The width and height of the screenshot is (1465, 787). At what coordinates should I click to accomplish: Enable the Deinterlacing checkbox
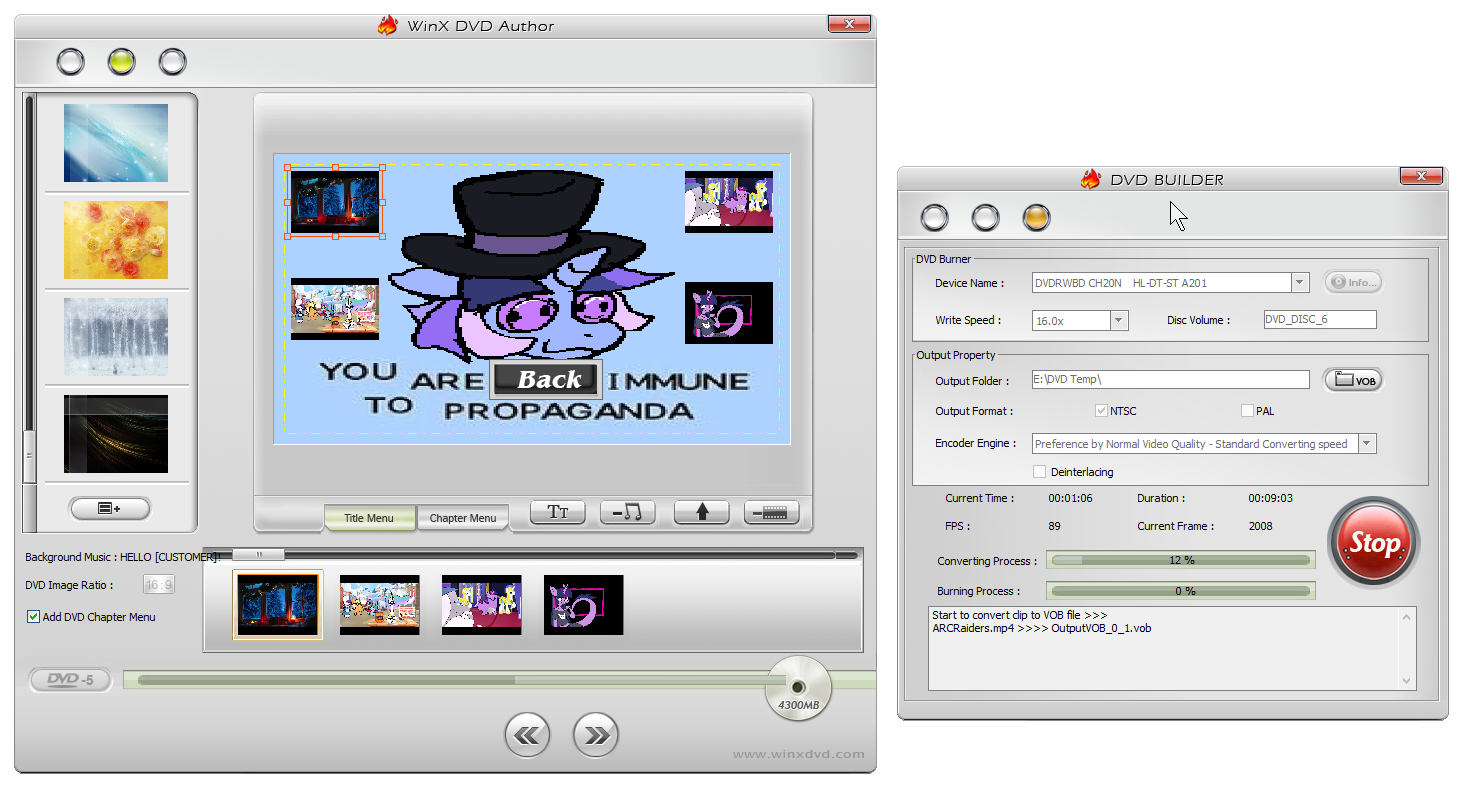coord(1039,472)
